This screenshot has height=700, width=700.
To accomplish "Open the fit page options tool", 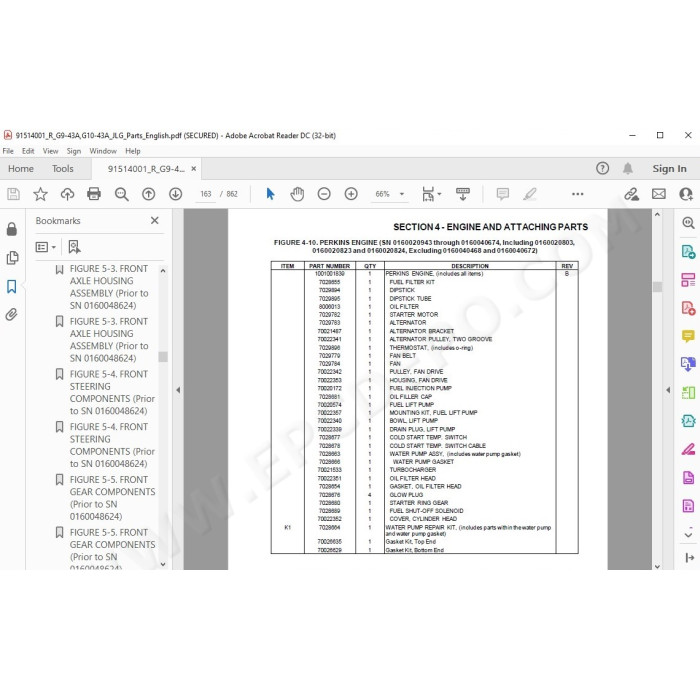I will tap(428, 194).
